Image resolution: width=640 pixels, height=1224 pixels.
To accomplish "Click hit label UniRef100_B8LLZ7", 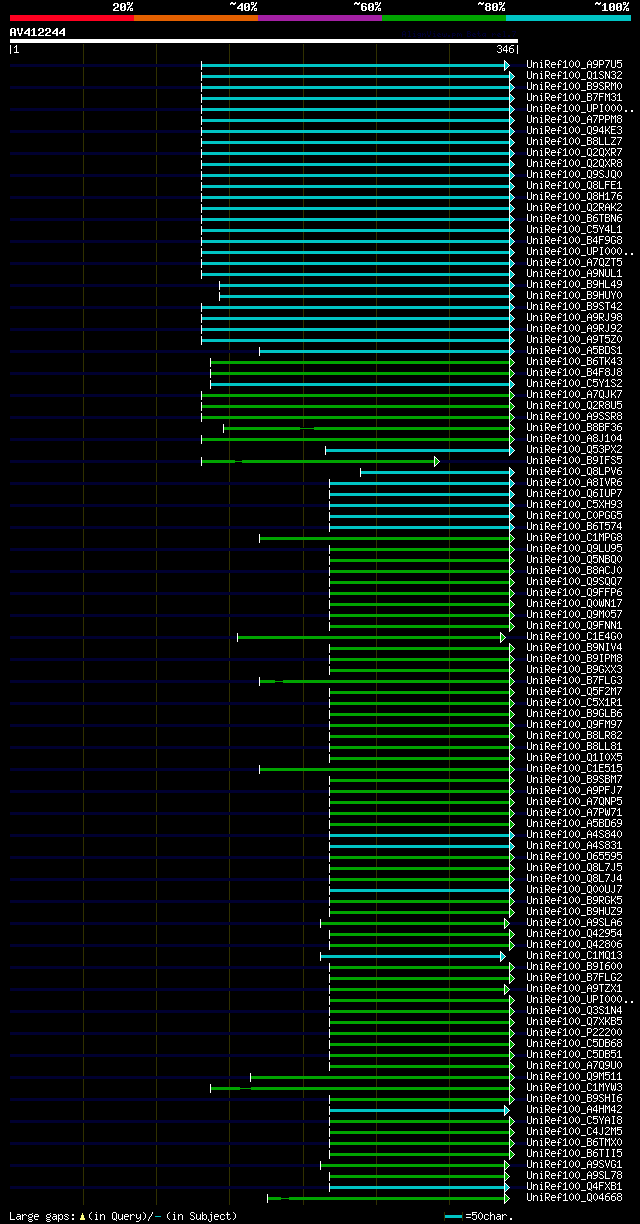I will 574,141.
